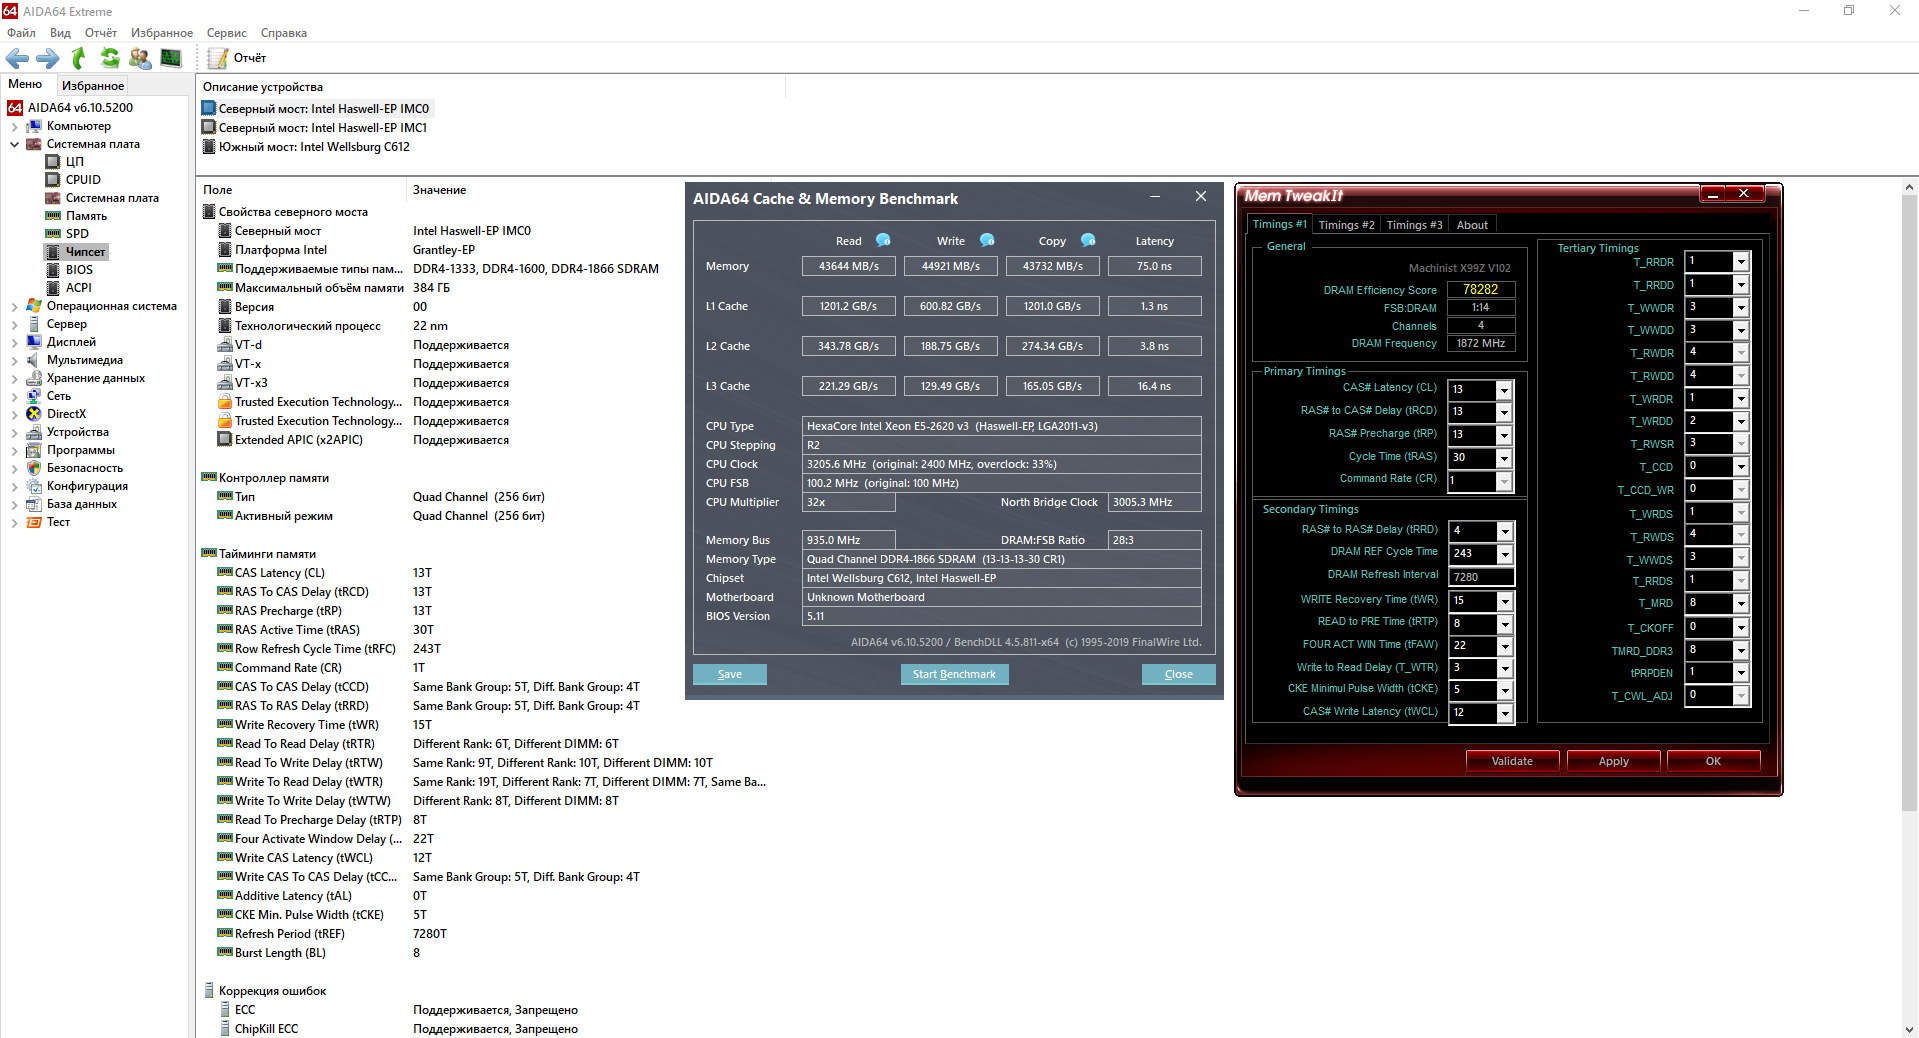Click the blue Forward arrow in AIDA64 toolbar
This screenshot has height=1038, width=1919.
(48, 59)
